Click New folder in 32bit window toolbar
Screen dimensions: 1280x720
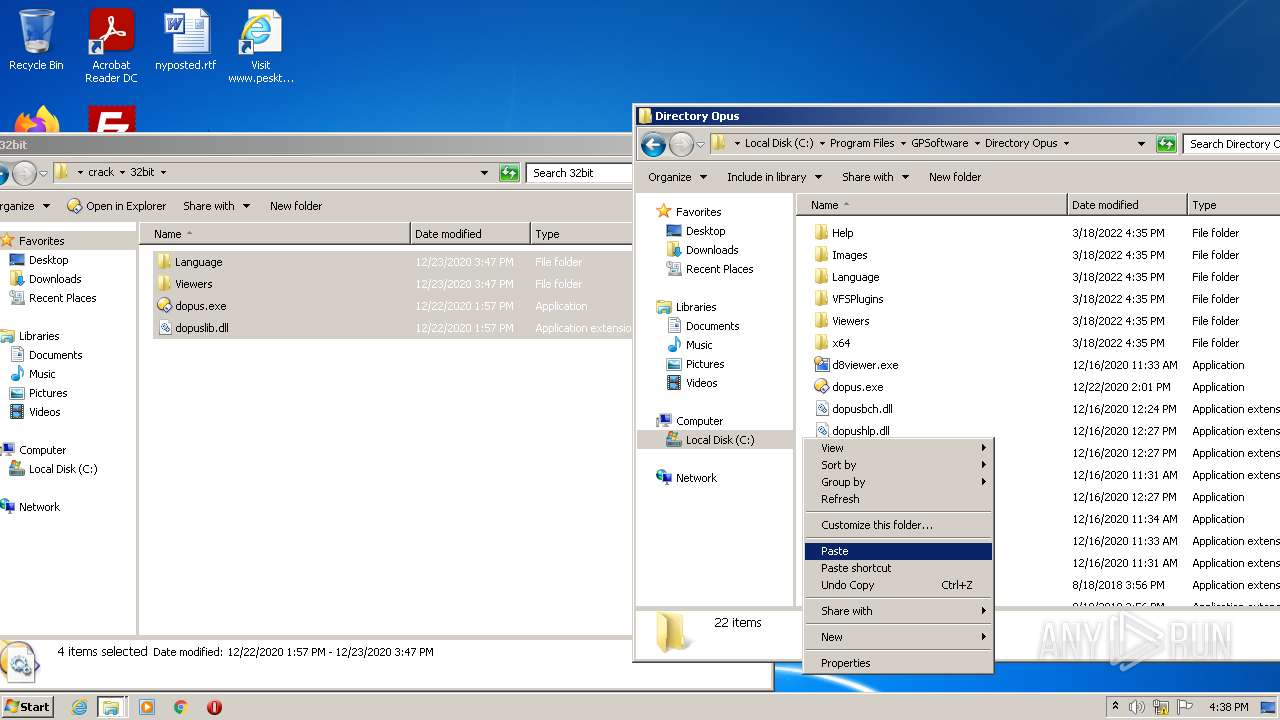click(x=296, y=206)
